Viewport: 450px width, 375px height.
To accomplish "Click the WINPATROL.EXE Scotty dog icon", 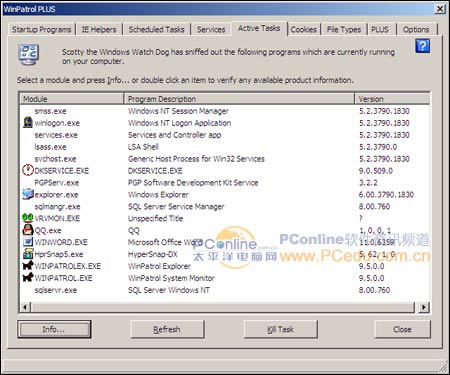I will pyautogui.click(x=28, y=277).
